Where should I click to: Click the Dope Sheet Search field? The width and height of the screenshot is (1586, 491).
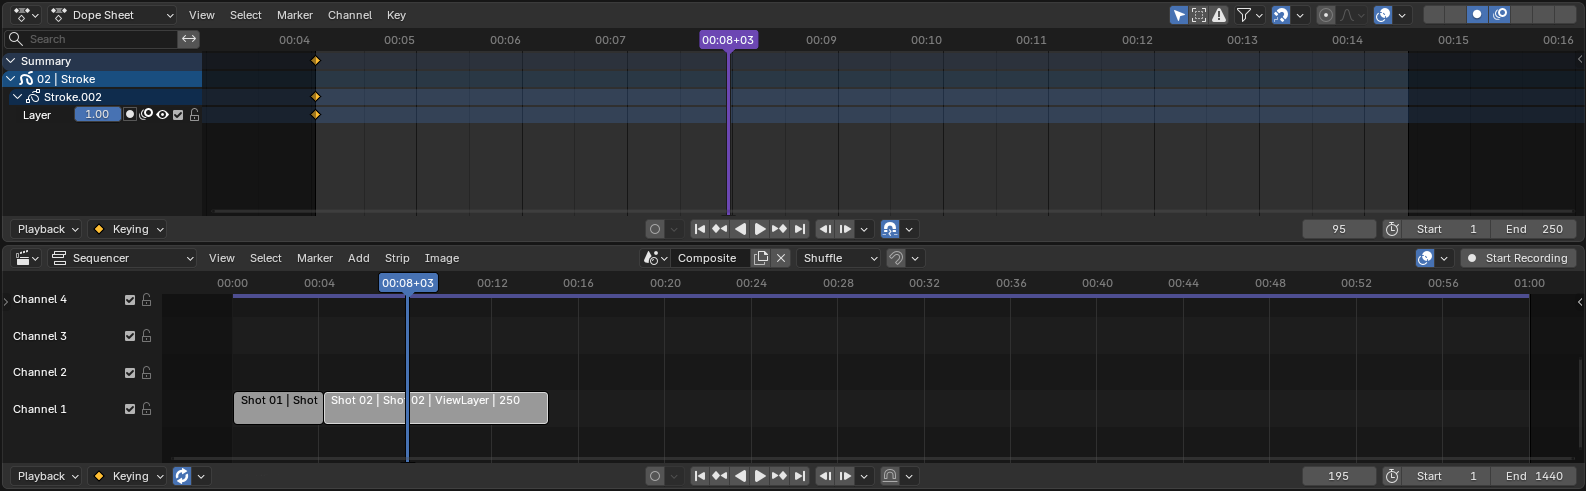pos(92,39)
